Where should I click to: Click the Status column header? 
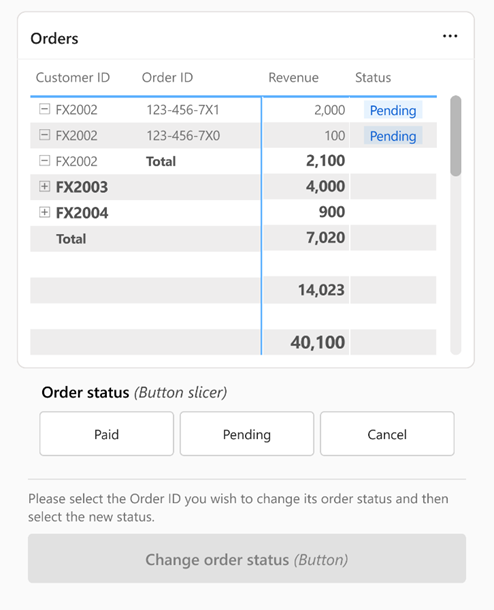pyautogui.click(x=373, y=77)
